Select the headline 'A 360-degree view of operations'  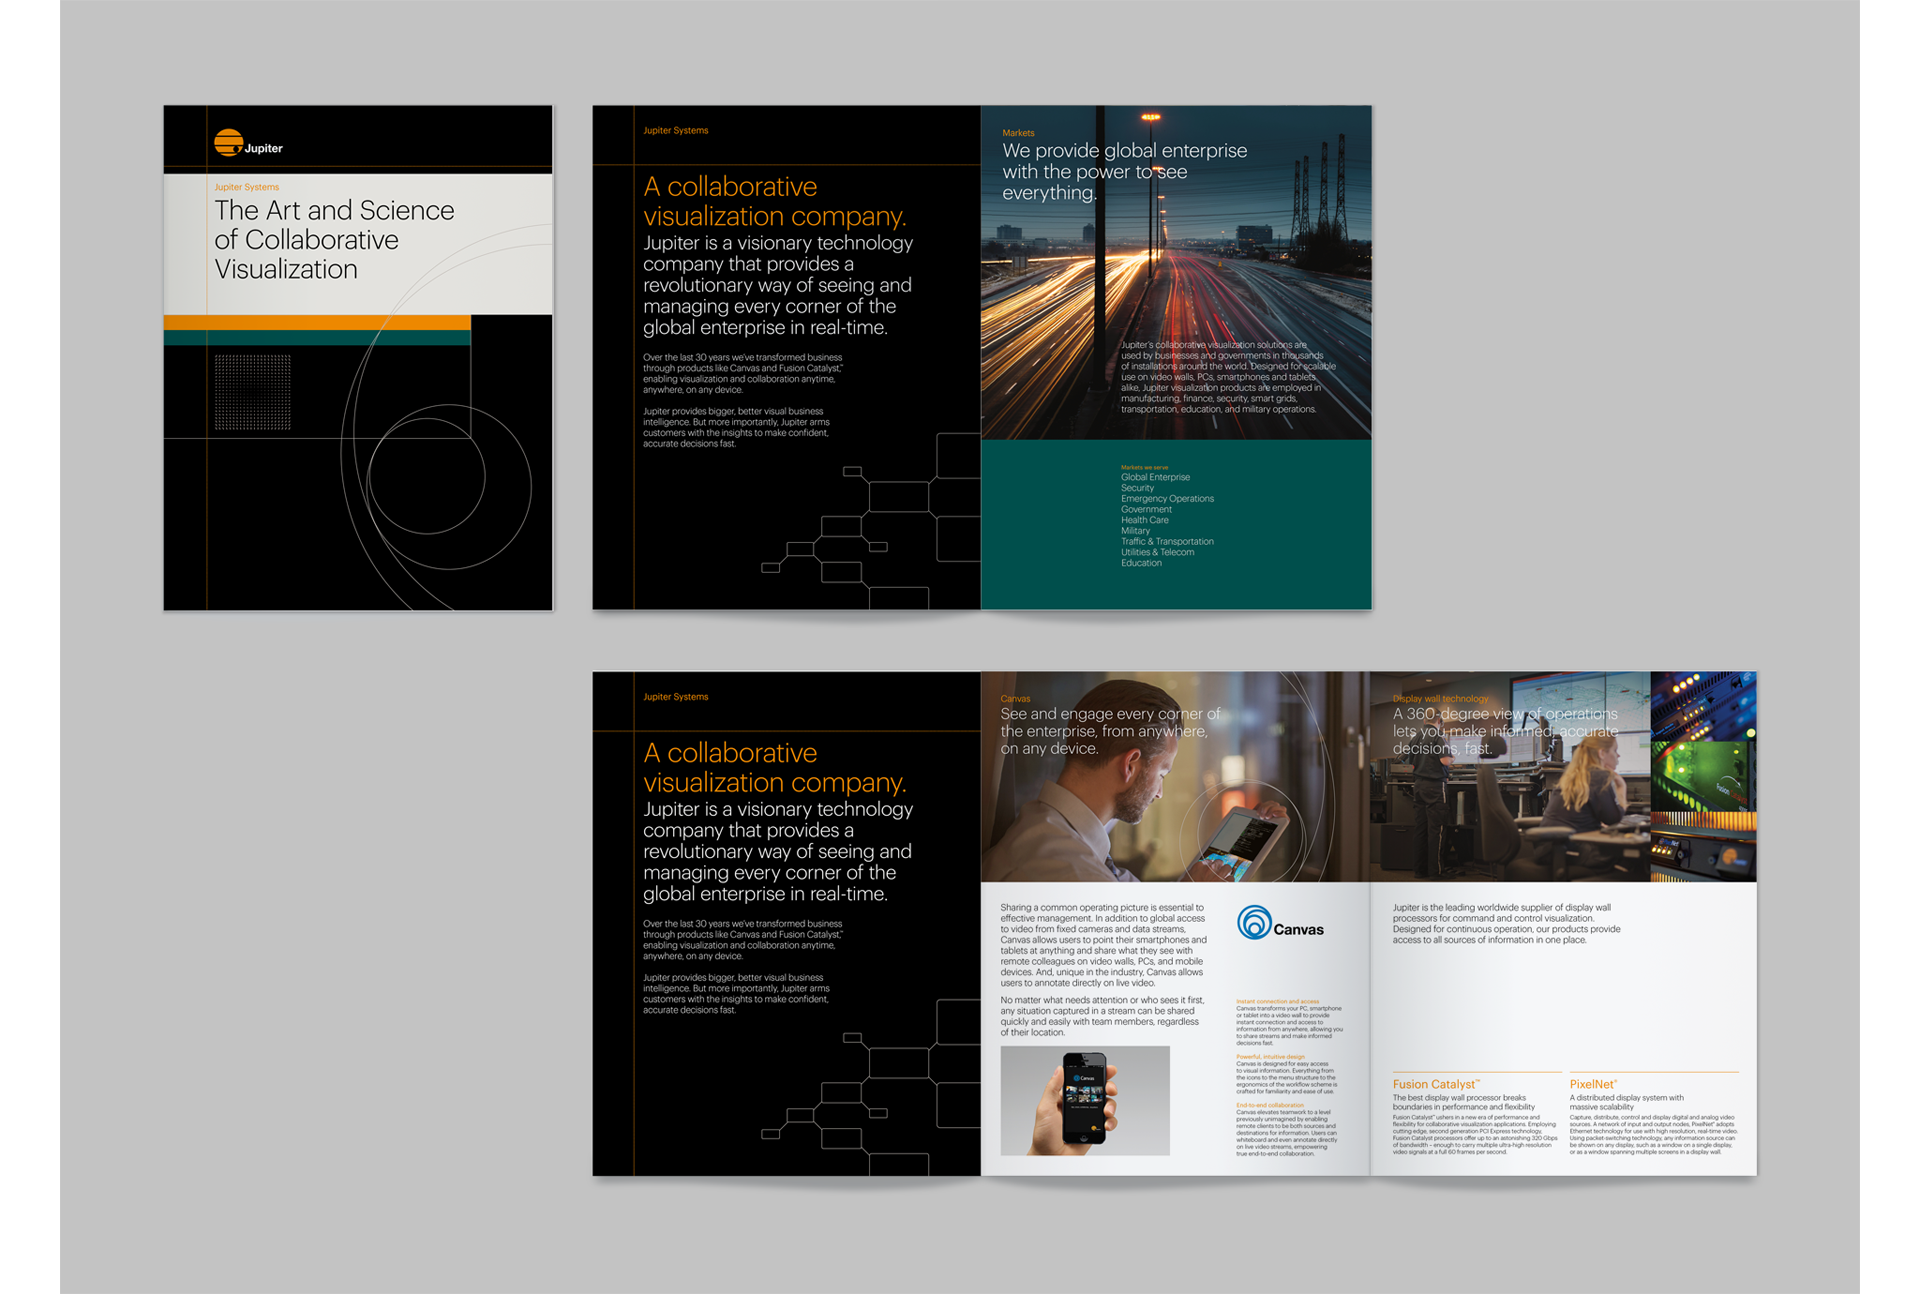[x=1505, y=714]
